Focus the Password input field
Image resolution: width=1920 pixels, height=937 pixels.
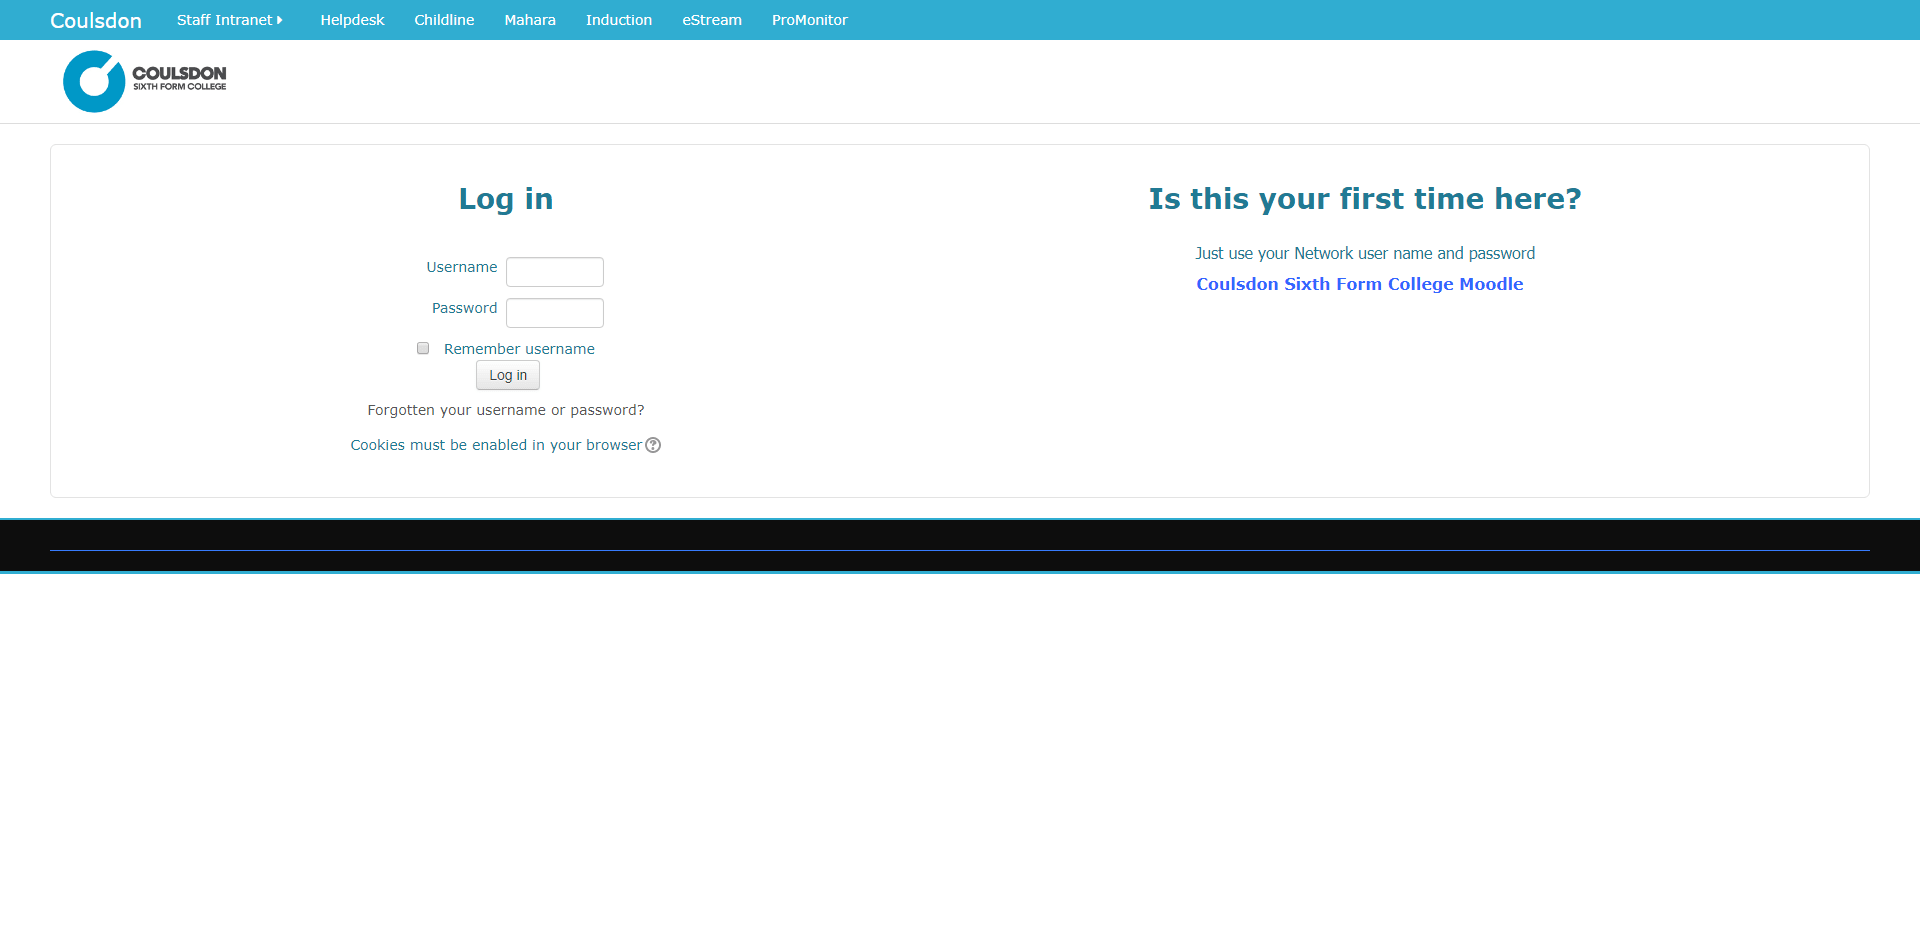click(x=555, y=313)
